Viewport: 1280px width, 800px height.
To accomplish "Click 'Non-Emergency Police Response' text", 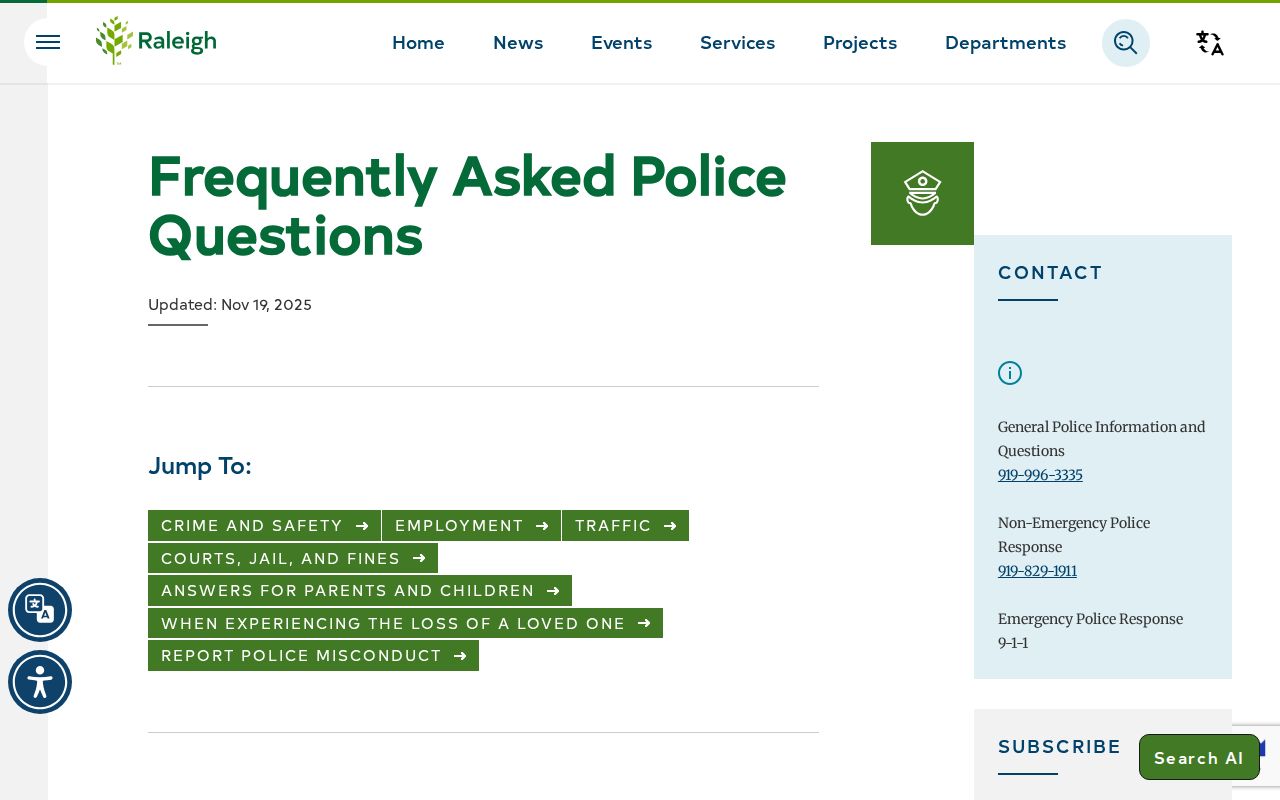I will point(1074,535).
